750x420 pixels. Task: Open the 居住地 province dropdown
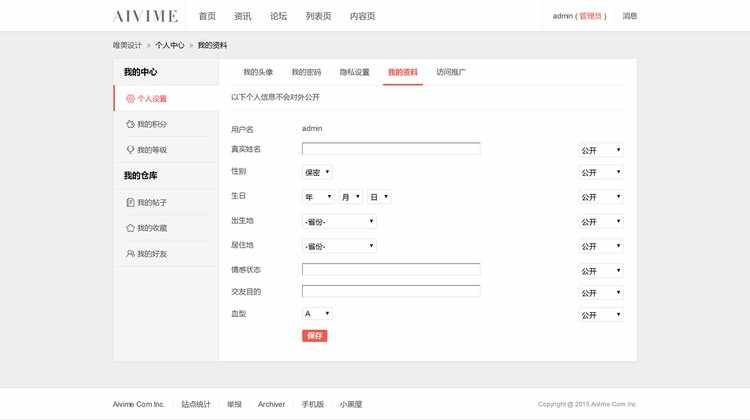coord(339,246)
